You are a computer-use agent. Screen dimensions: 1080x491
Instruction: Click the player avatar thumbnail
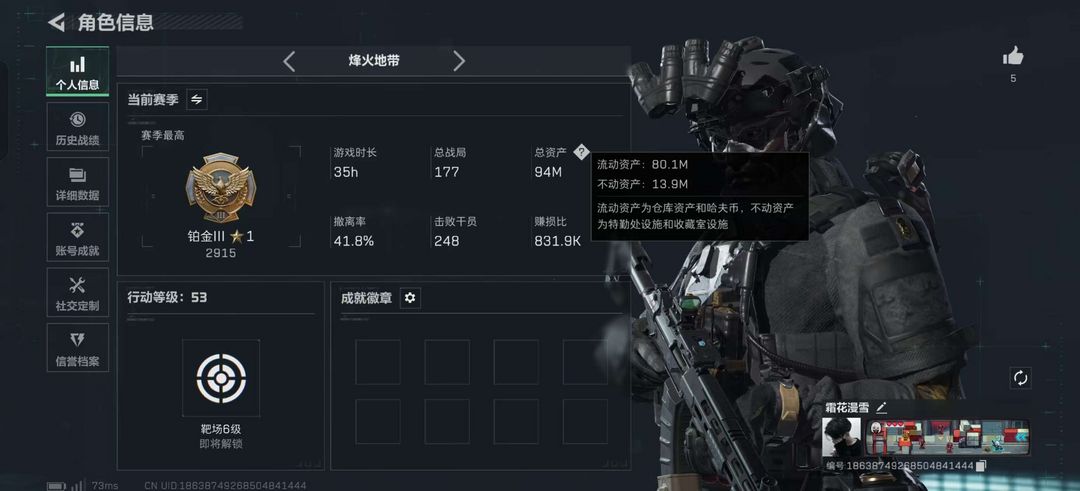tap(842, 437)
